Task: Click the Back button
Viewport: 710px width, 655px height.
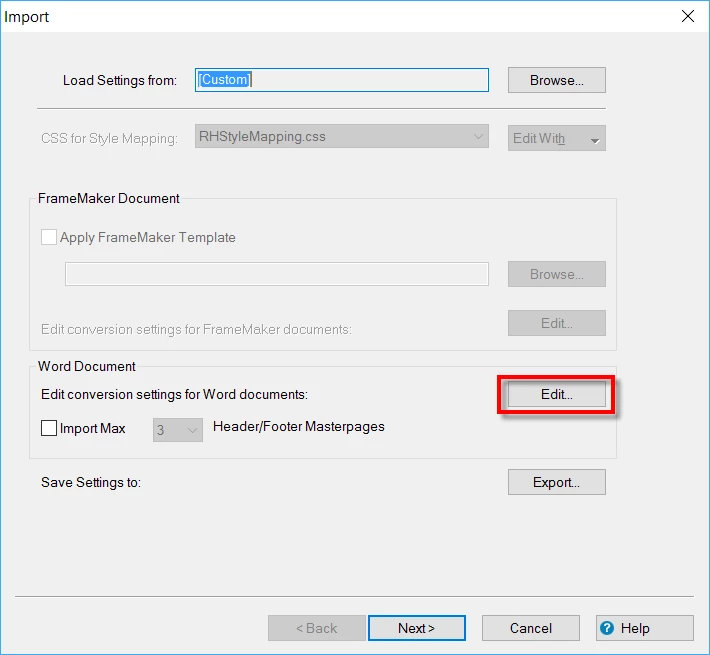Action: tap(317, 628)
